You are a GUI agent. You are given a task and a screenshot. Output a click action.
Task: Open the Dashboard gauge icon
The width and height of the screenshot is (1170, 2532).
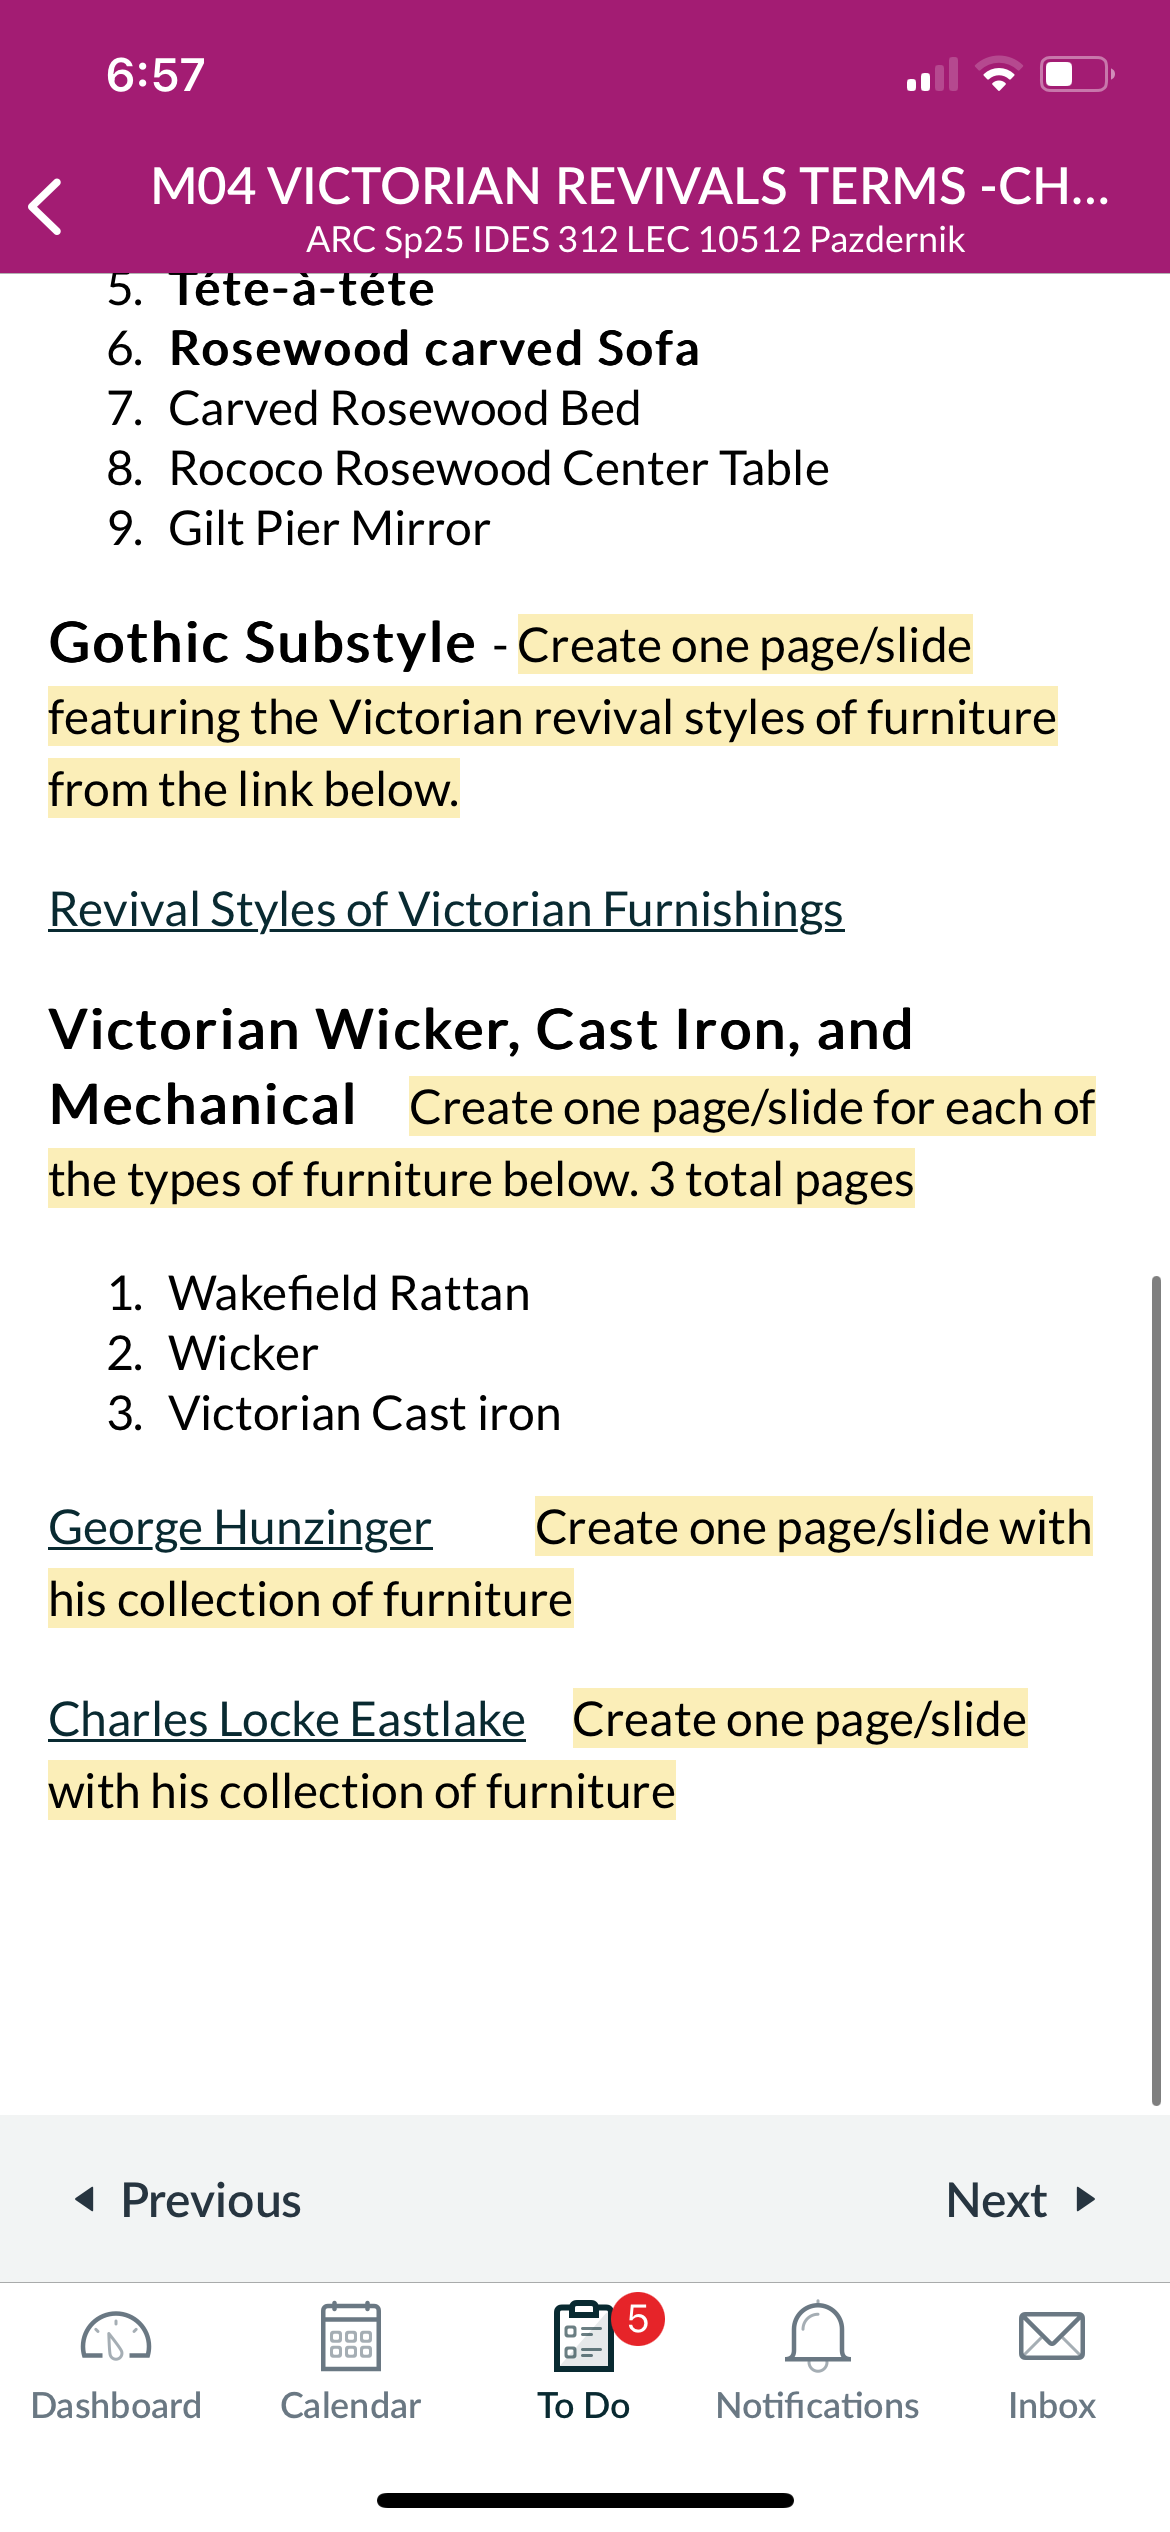116,2338
